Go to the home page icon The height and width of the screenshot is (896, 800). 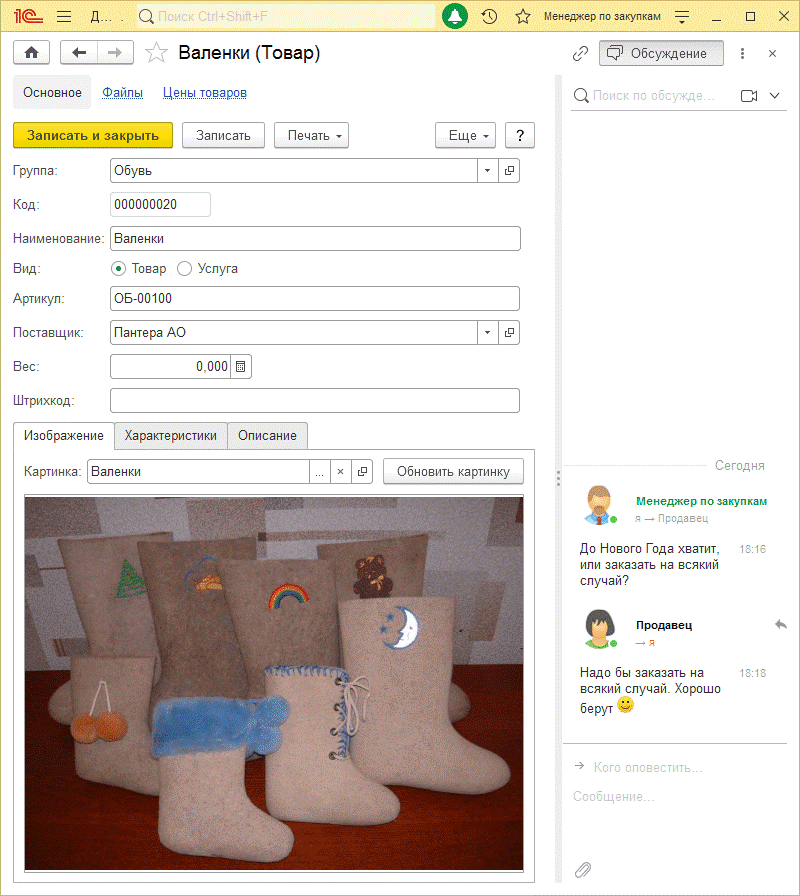(31, 53)
